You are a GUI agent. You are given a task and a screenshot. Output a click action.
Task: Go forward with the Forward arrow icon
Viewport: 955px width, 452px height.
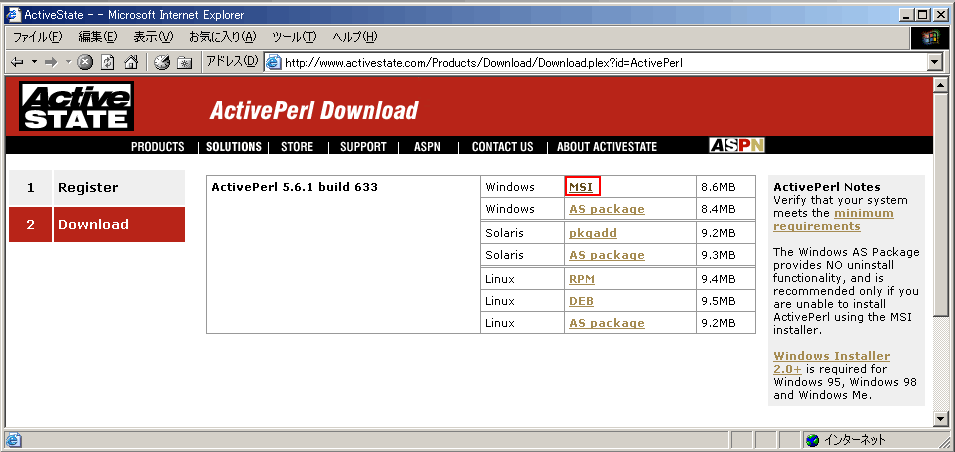point(51,62)
